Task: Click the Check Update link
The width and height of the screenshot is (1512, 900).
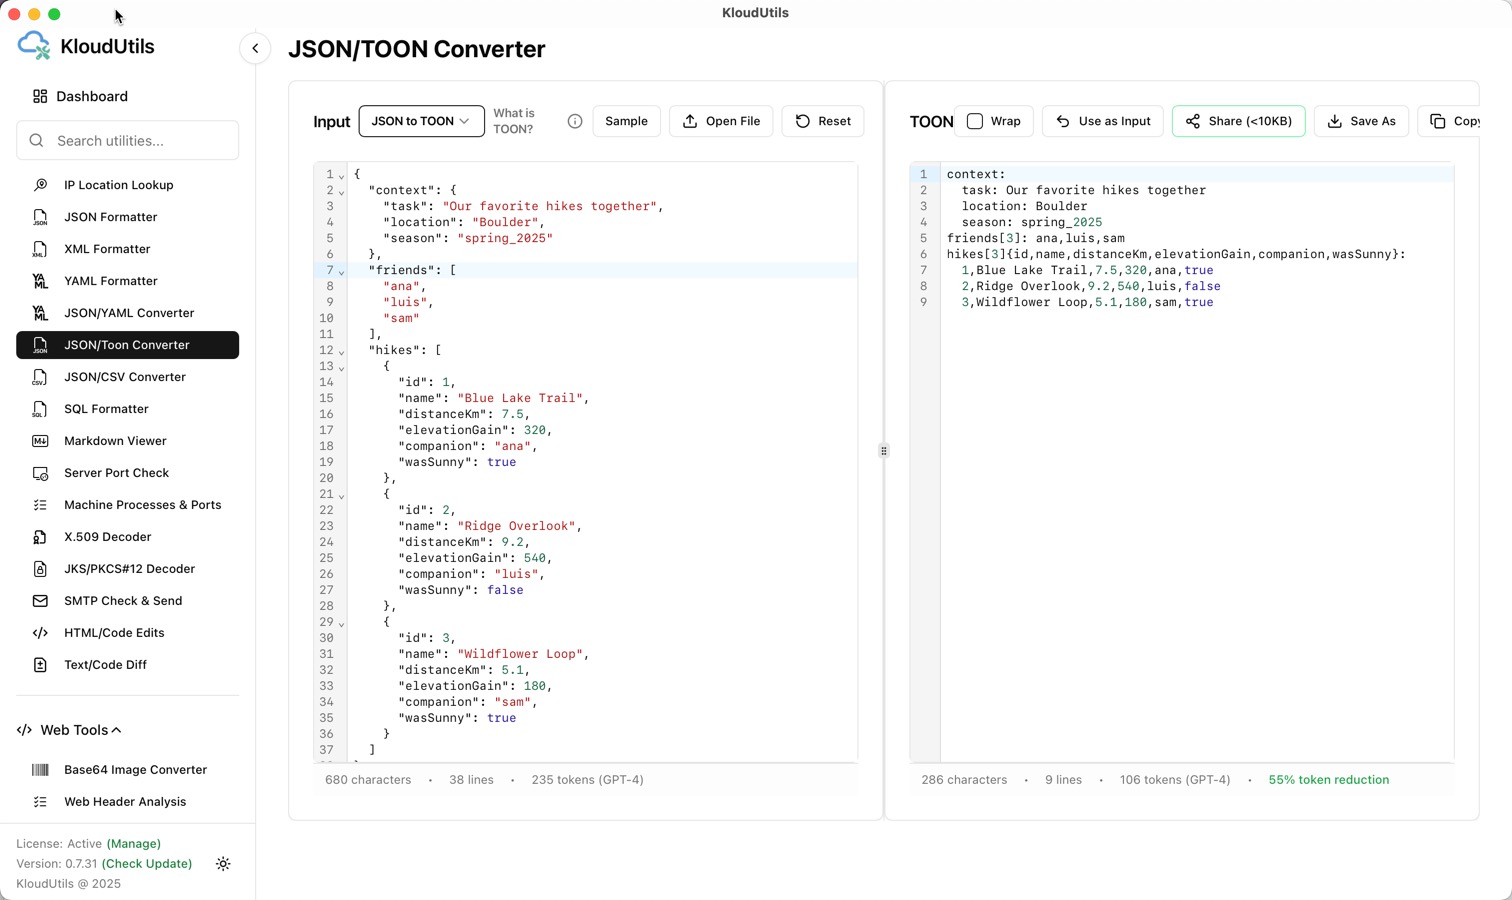Action: [147, 864]
